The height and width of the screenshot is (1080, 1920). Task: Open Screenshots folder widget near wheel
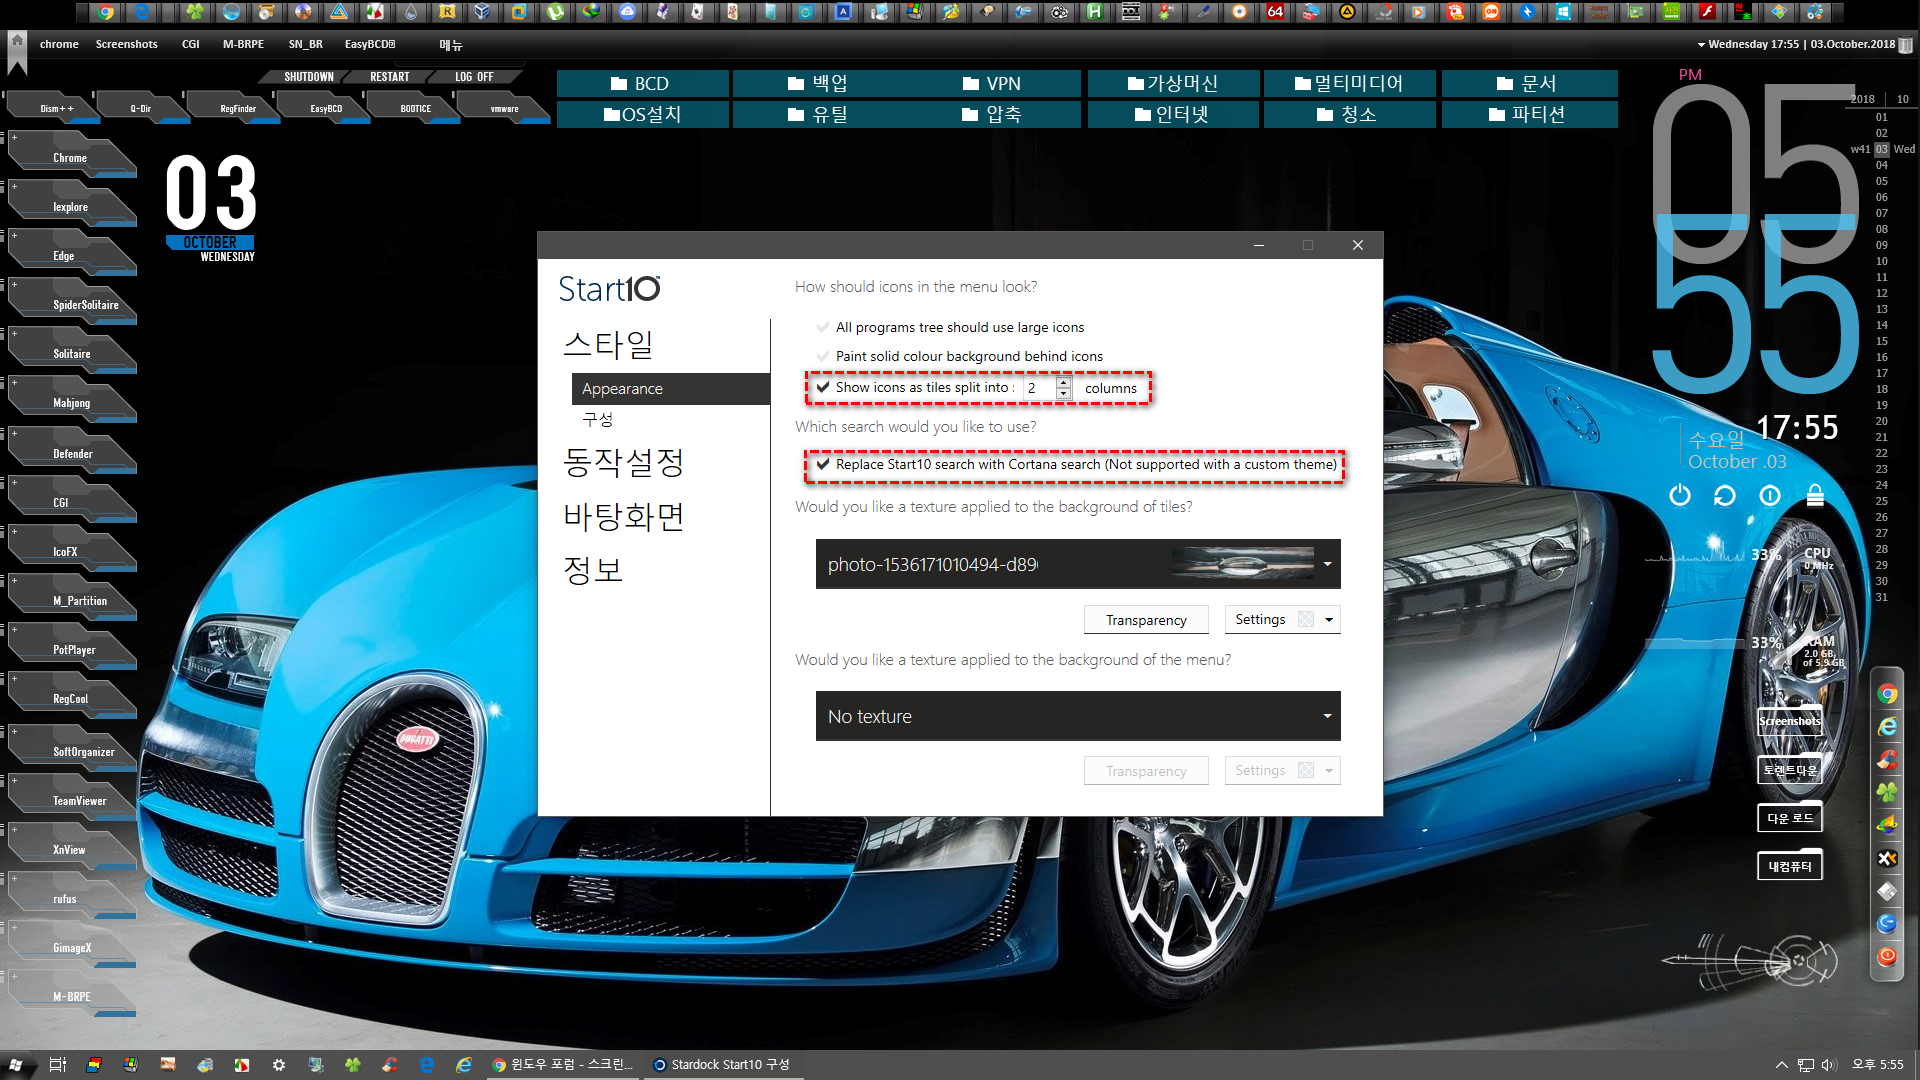pos(1790,721)
